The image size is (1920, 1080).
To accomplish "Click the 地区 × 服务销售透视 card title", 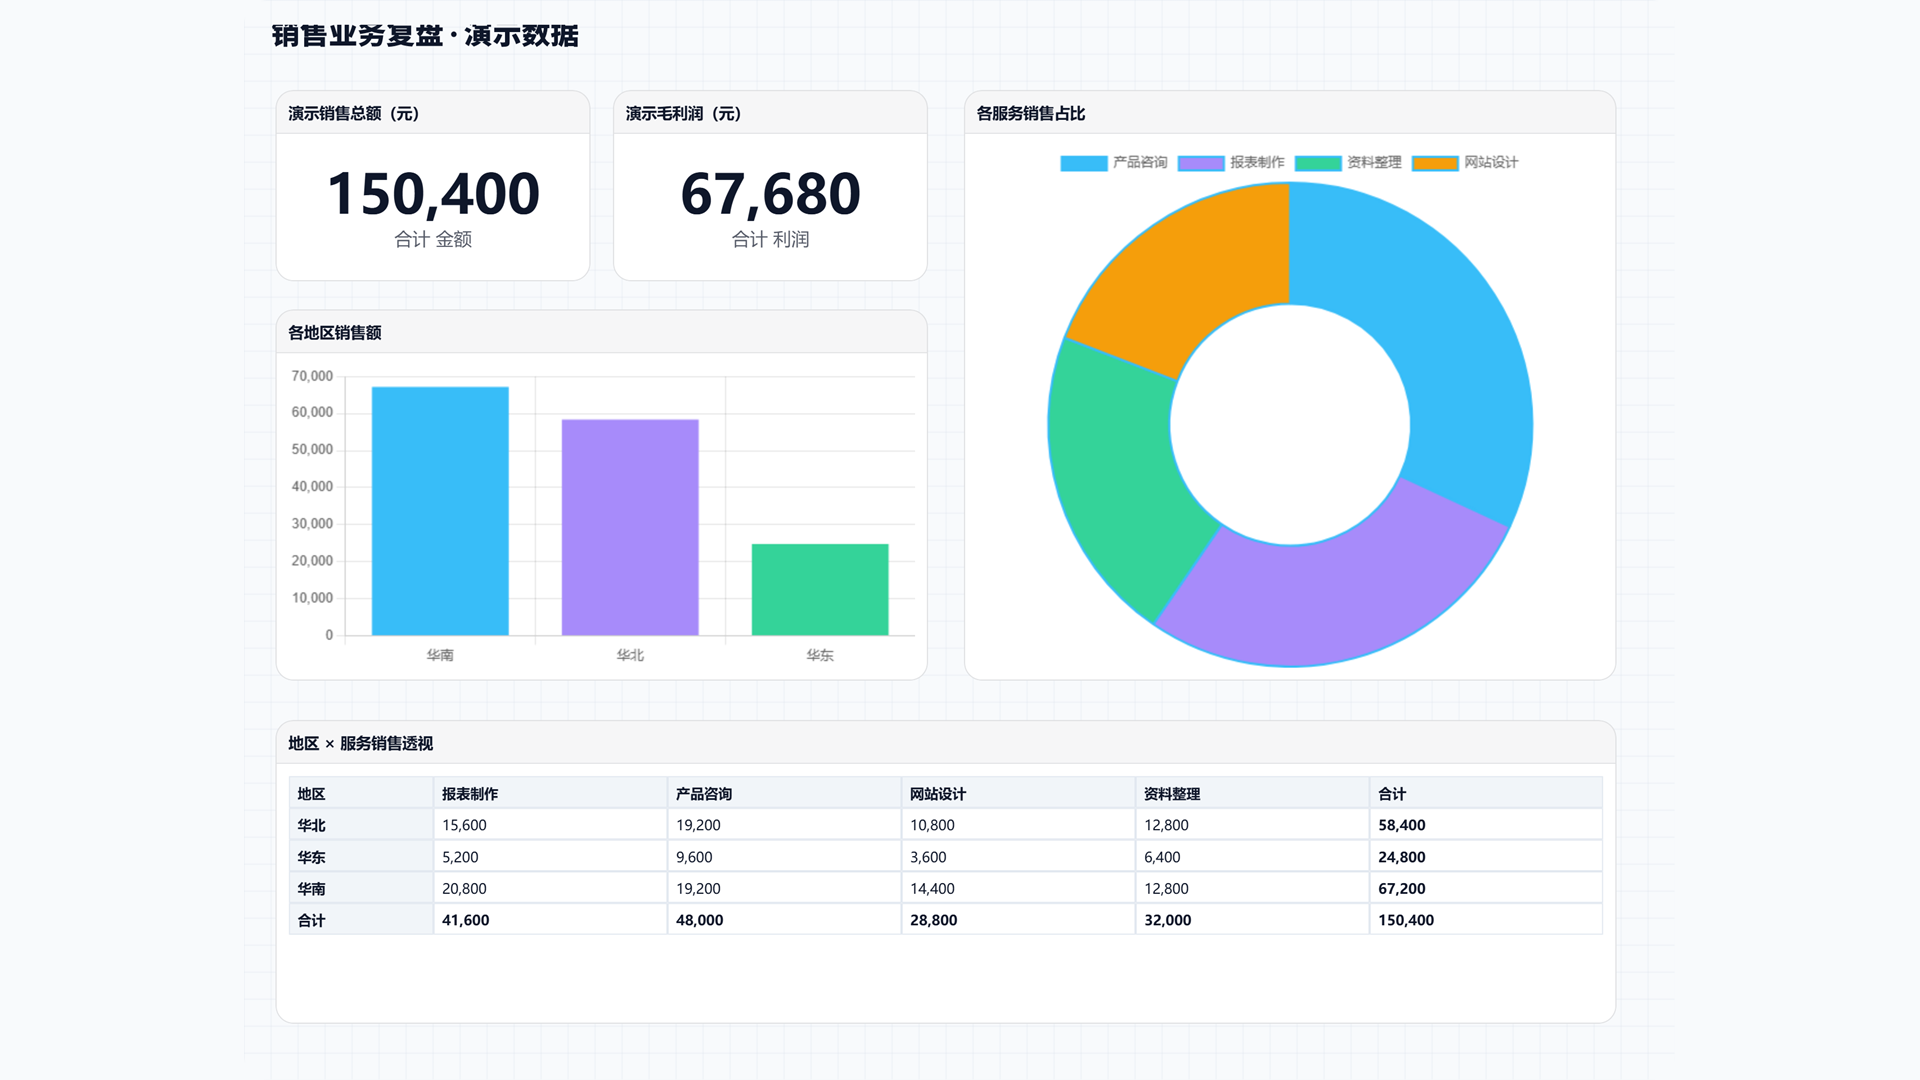I will click(360, 743).
